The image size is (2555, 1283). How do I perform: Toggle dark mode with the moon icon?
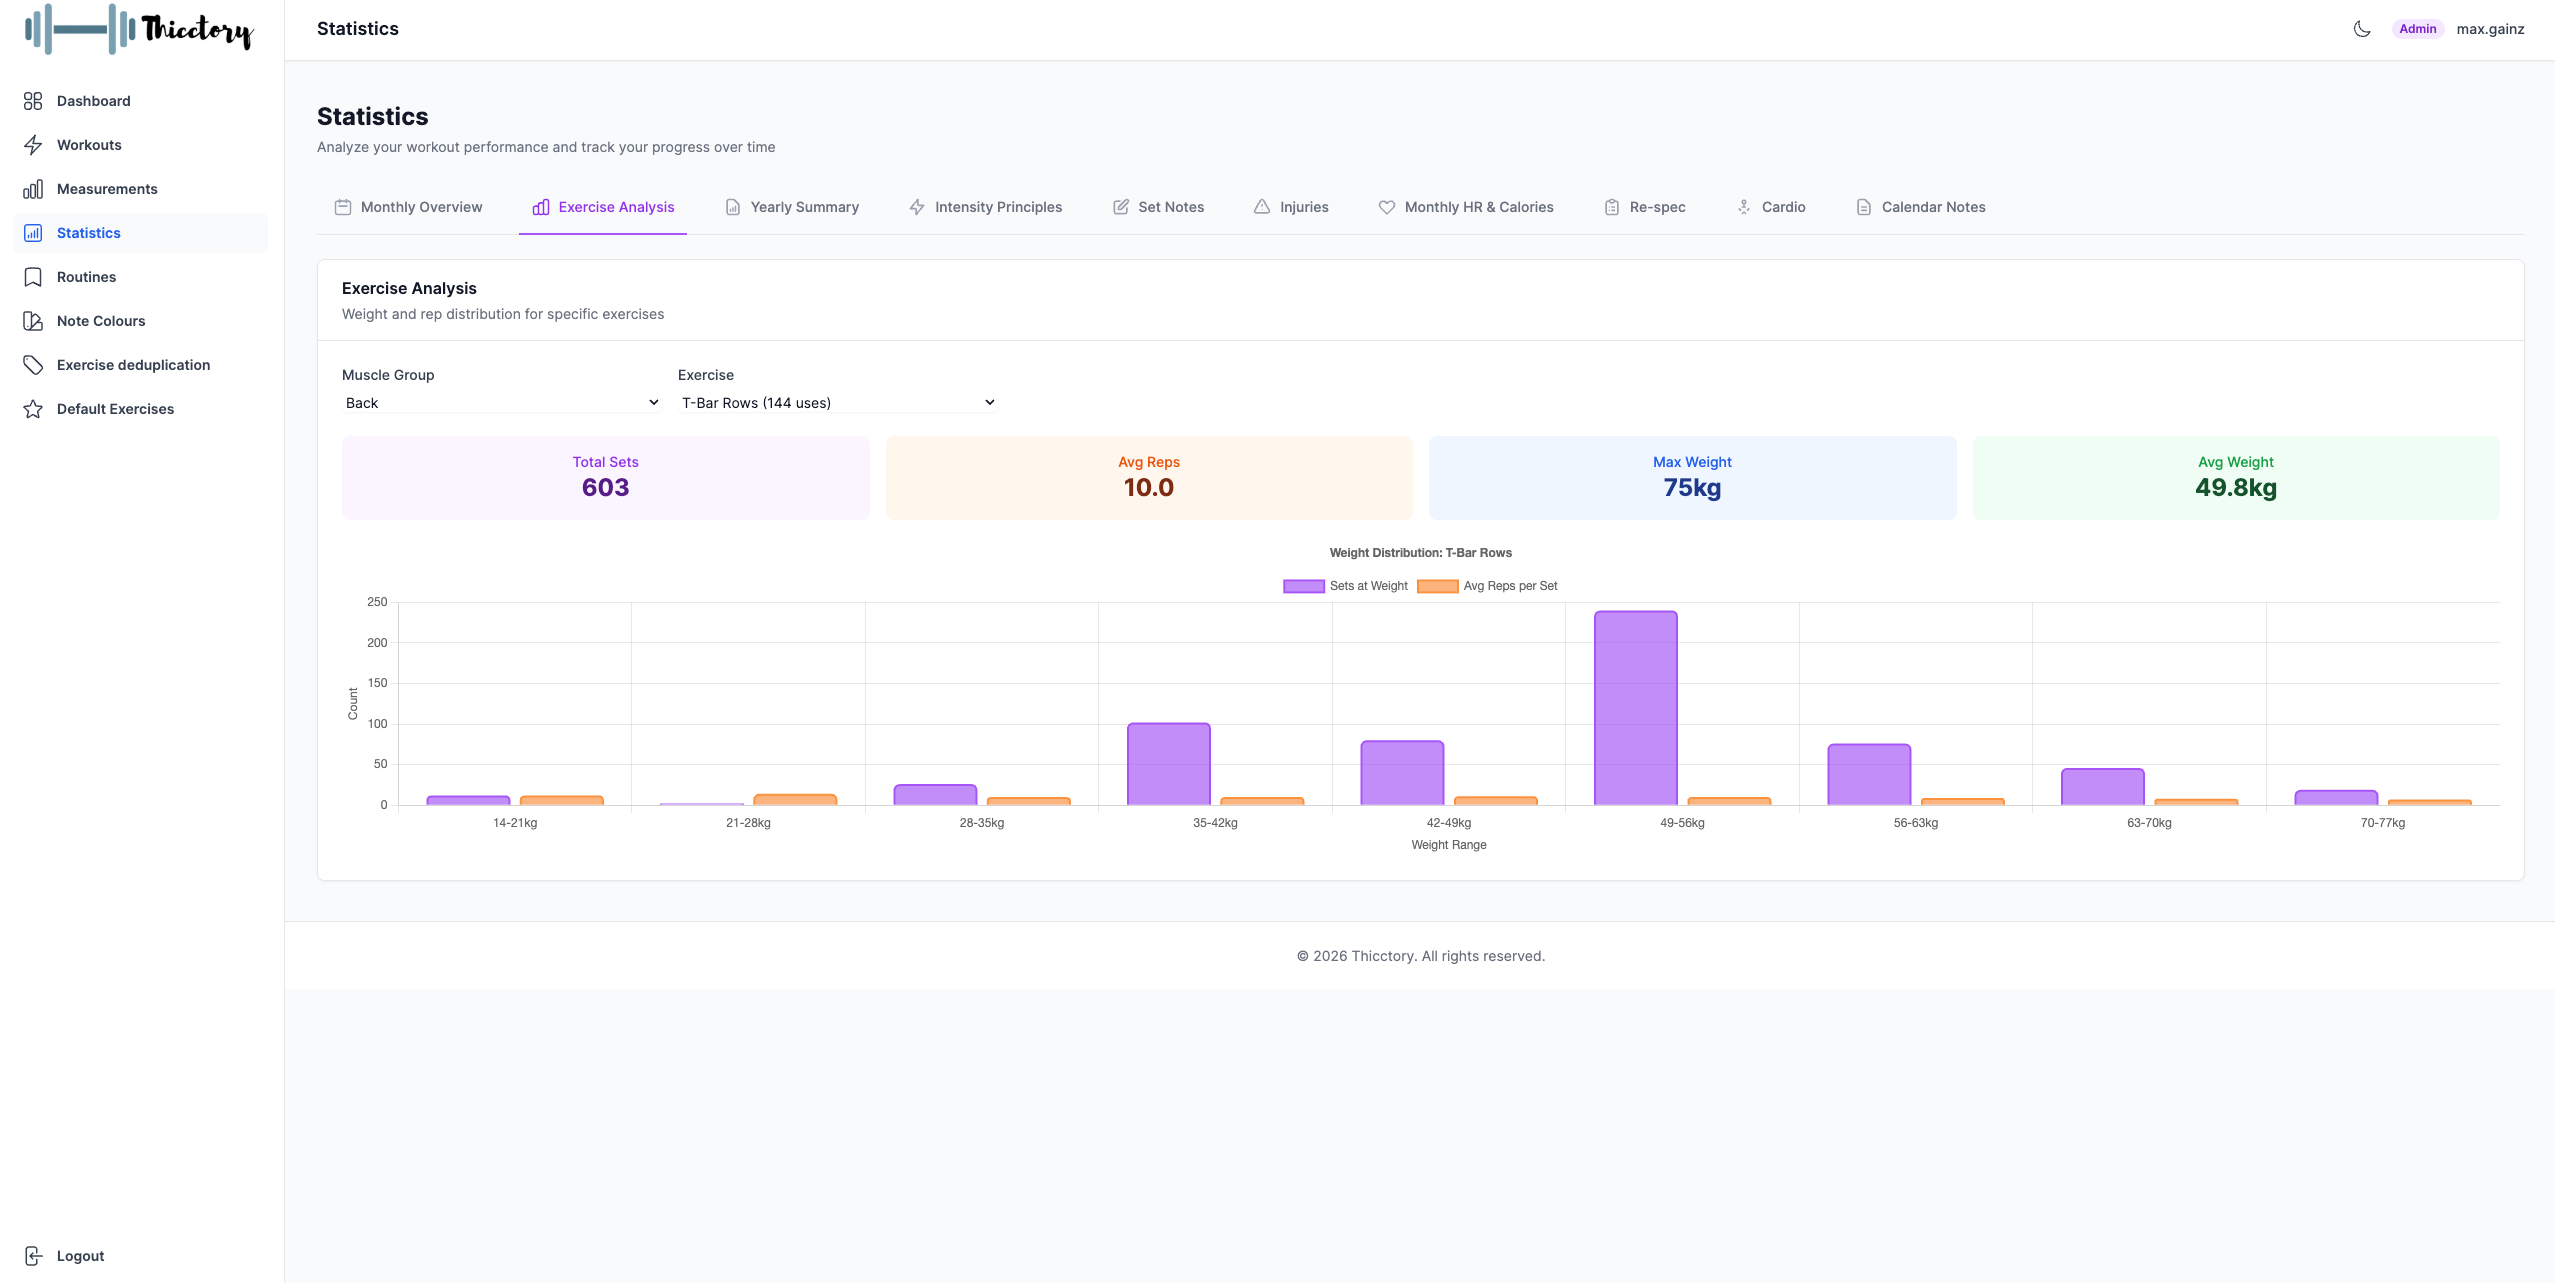click(2360, 28)
